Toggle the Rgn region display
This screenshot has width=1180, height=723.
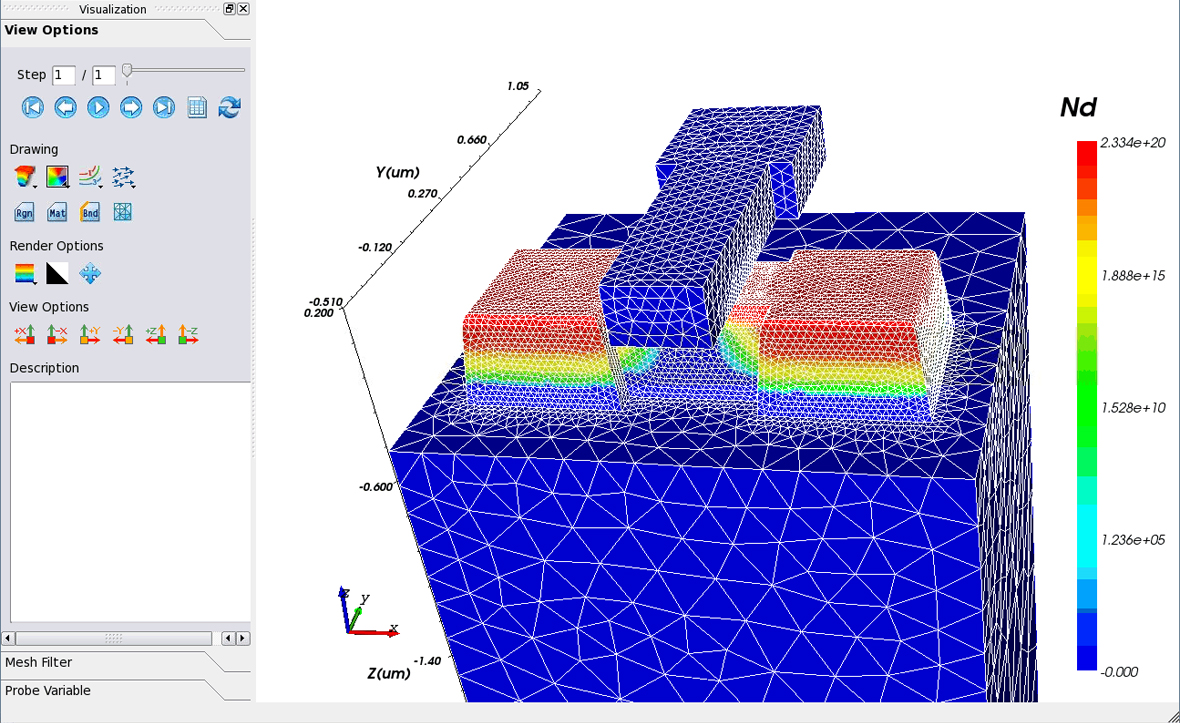pyautogui.click(x=25, y=212)
